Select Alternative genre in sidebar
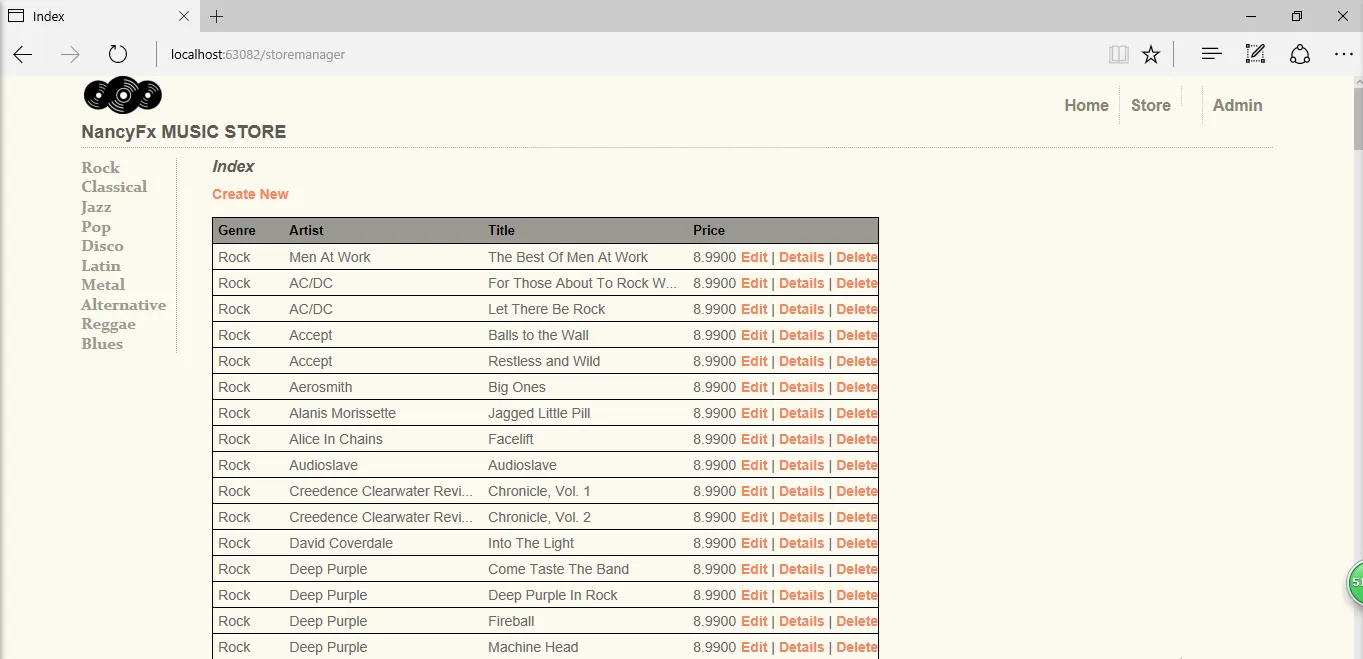This screenshot has height=659, width=1363. 123,305
